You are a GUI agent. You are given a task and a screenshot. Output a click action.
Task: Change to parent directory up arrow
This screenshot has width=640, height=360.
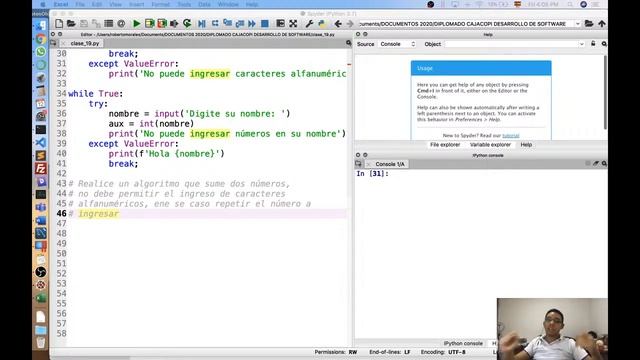pos(602,24)
